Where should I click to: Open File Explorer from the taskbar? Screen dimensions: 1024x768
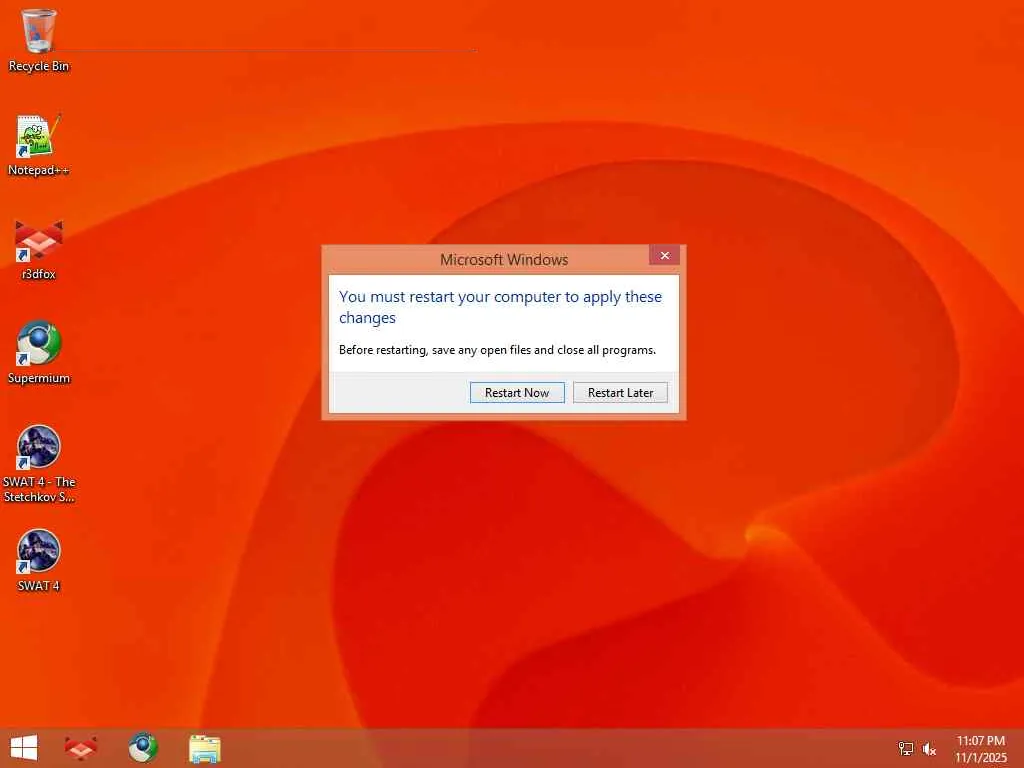pyautogui.click(x=205, y=748)
